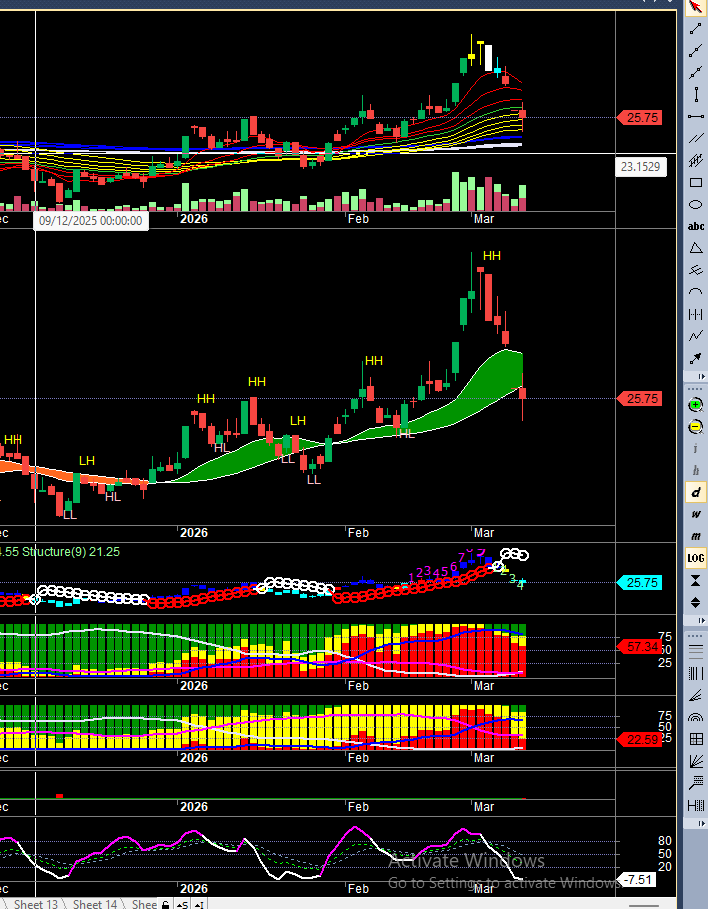Choose the ellipse drawing tool
This screenshot has height=909, width=708.
pos(696,205)
